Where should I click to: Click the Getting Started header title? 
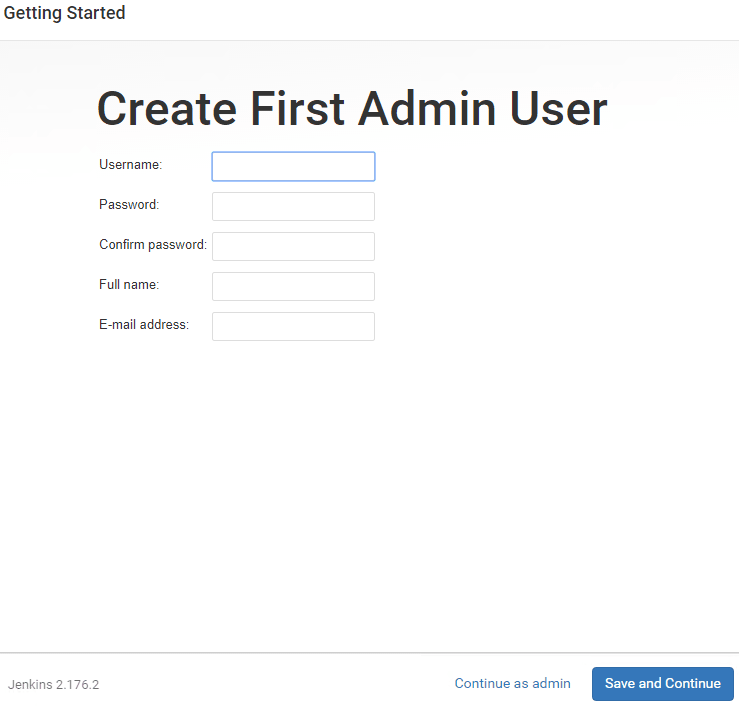[65, 14]
